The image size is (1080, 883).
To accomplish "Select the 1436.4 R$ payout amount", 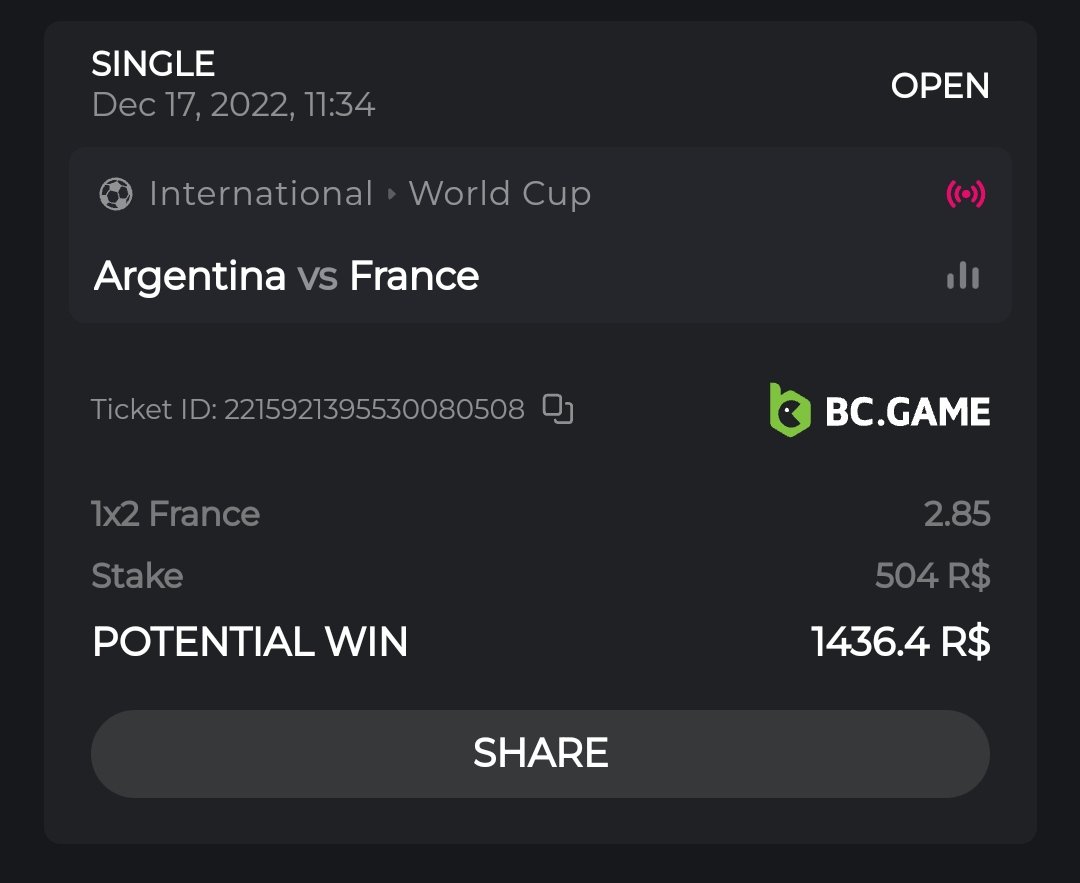I will [x=900, y=642].
